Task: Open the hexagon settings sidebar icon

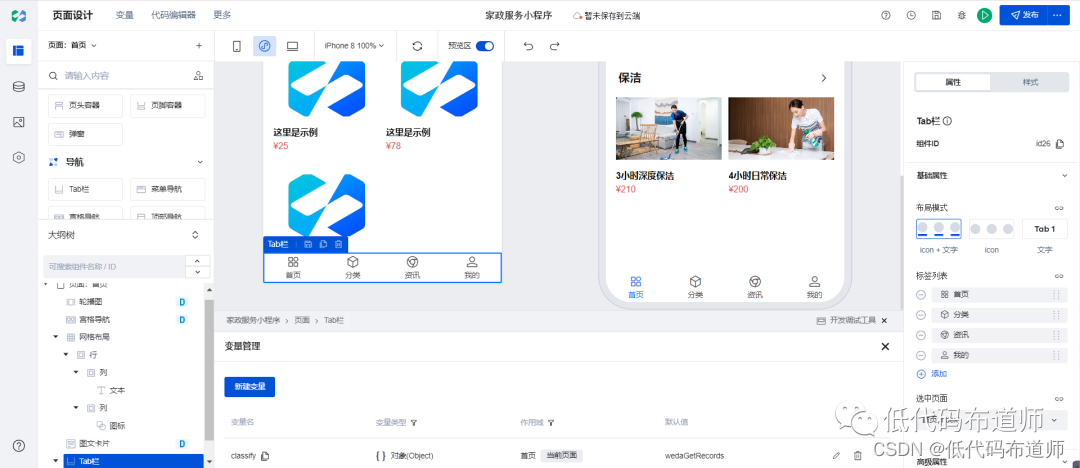Action: [19, 157]
